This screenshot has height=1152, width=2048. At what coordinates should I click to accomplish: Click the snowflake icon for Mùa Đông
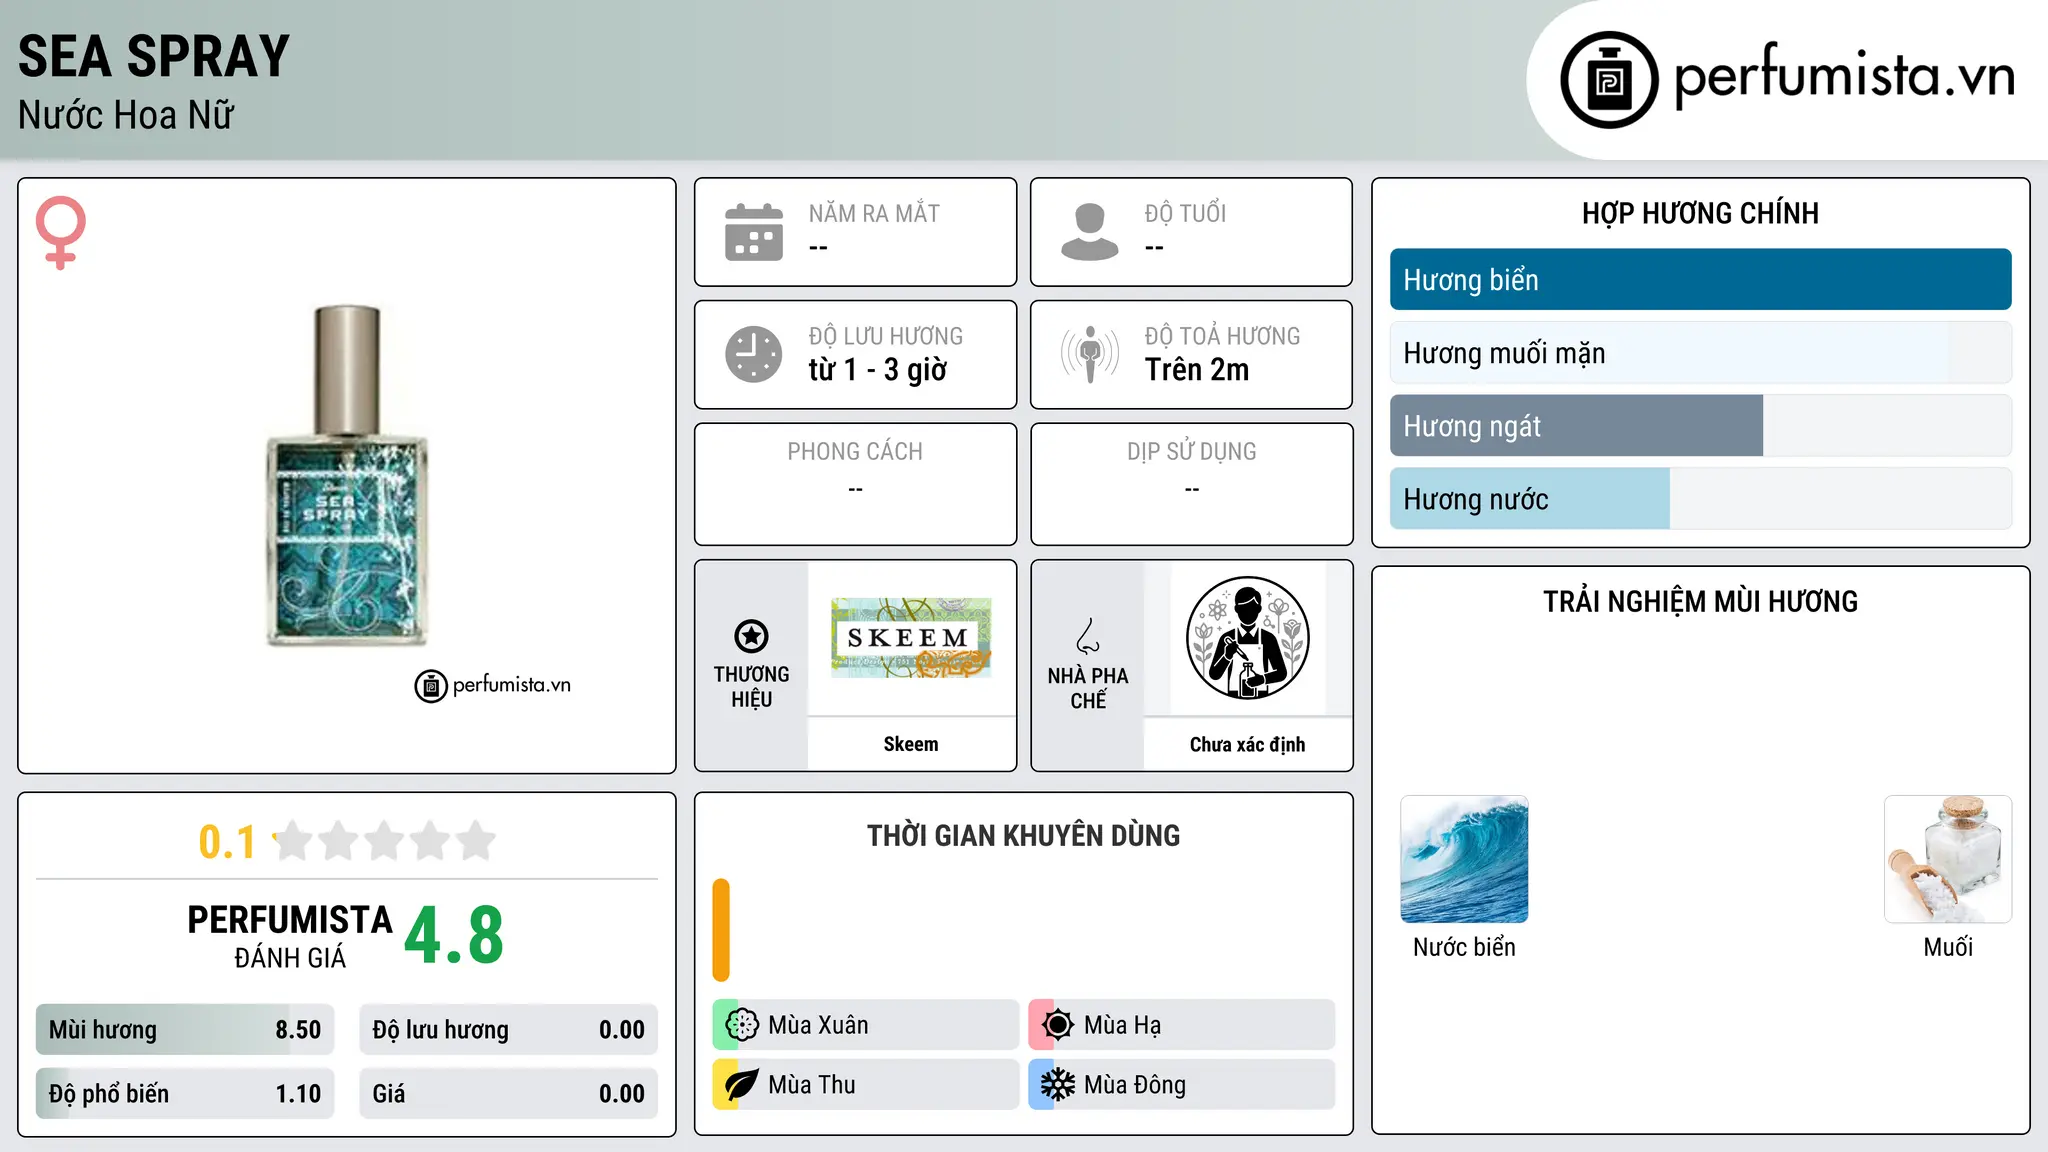coord(1058,1085)
